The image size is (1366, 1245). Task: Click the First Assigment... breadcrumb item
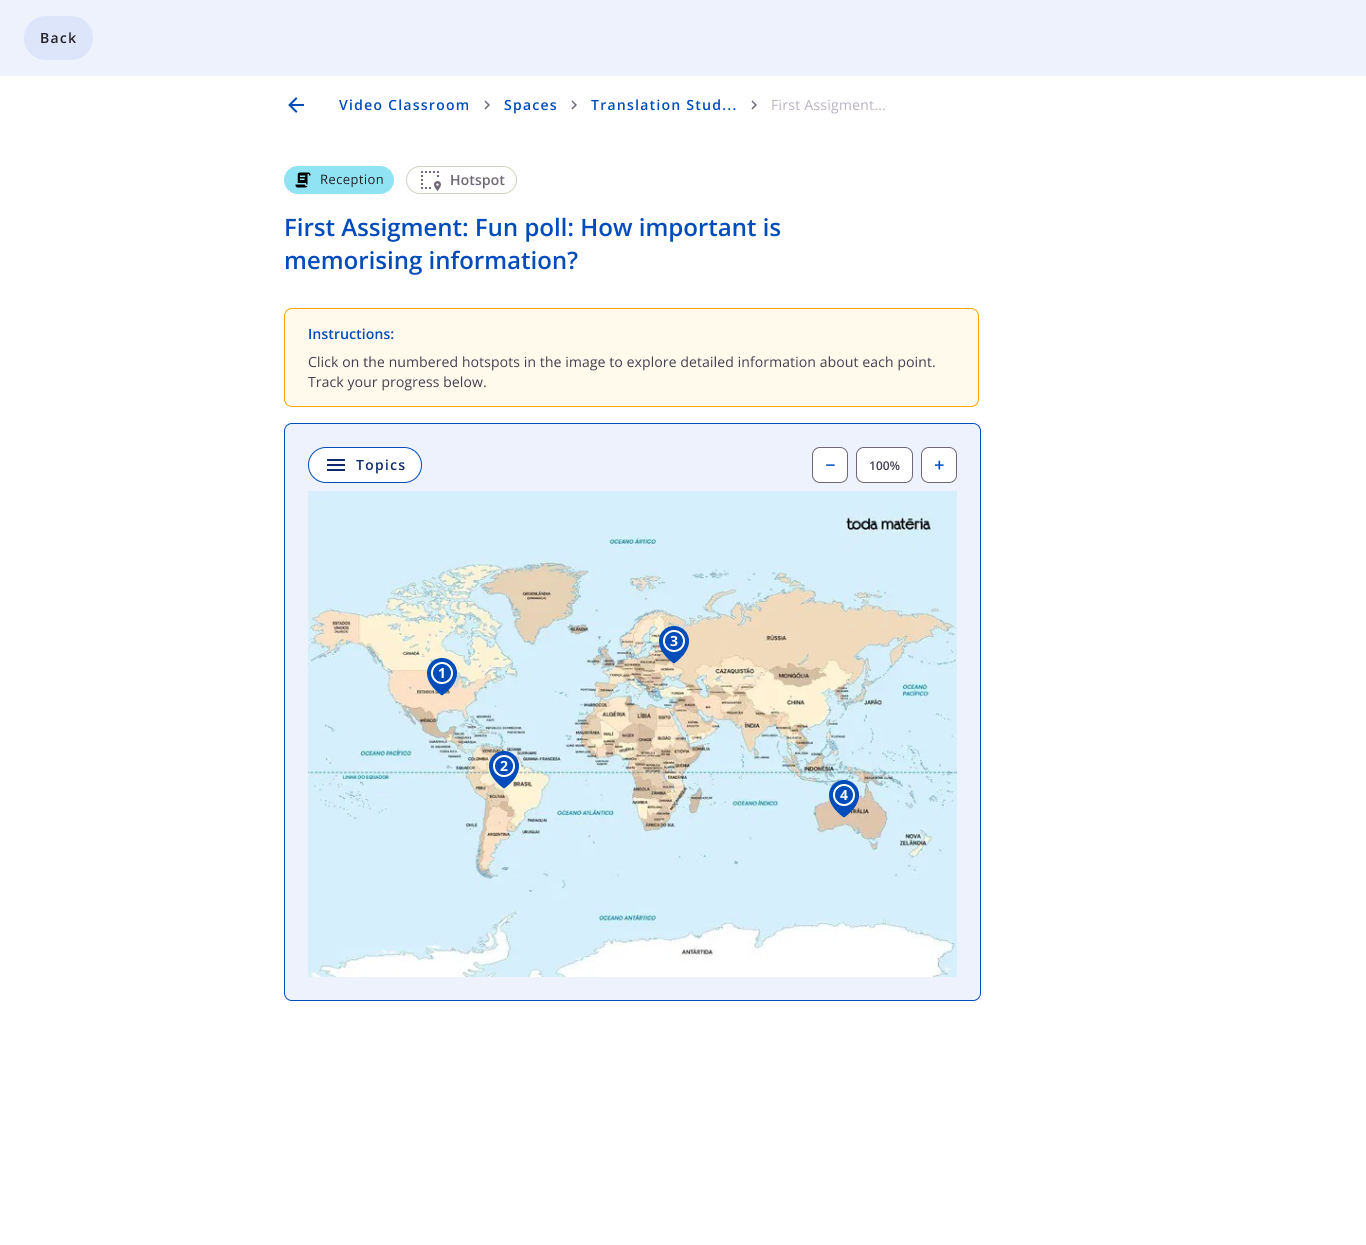828,105
